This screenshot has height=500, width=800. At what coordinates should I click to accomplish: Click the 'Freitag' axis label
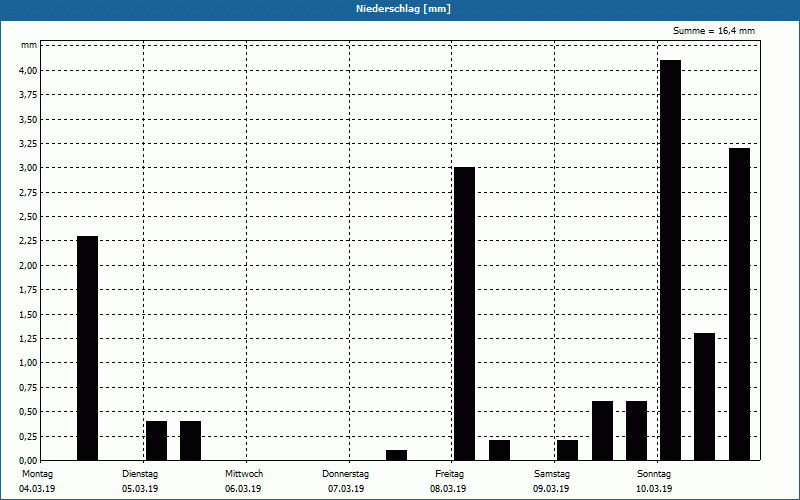(449, 474)
